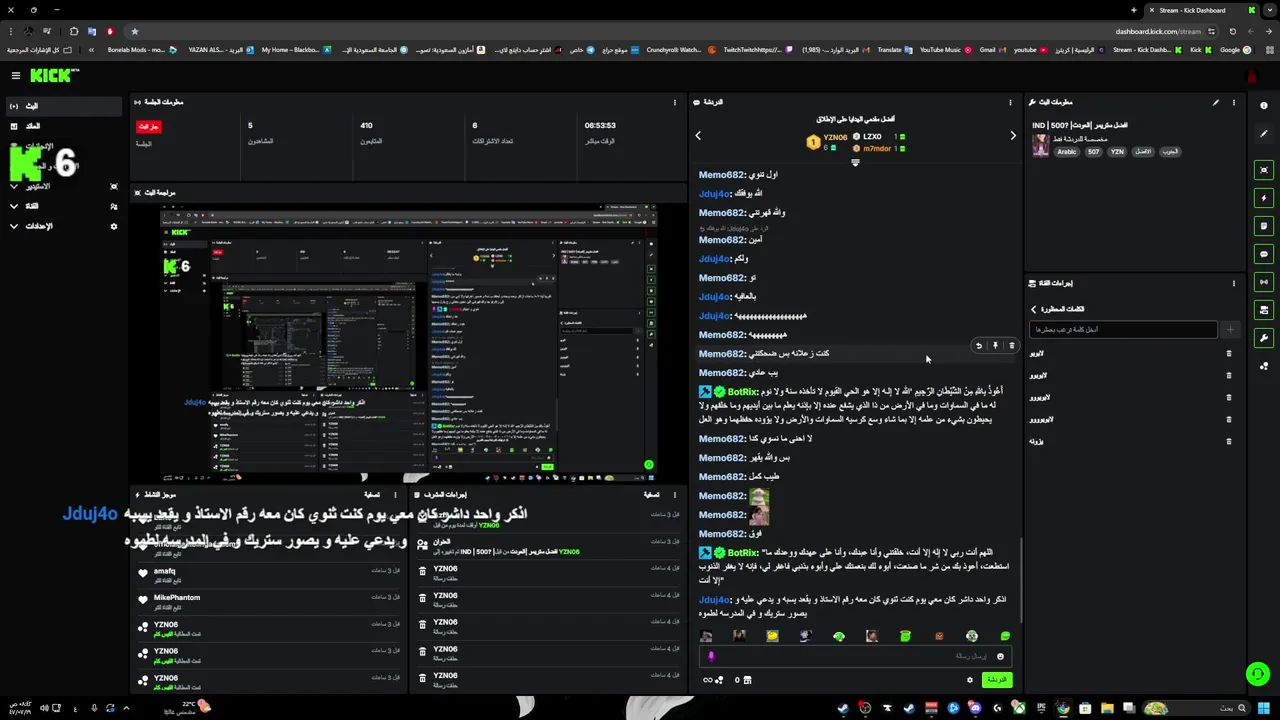Click the community dots icon at the bottom of the right toolbar
The height and width of the screenshot is (720, 1280).
(1264, 366)
